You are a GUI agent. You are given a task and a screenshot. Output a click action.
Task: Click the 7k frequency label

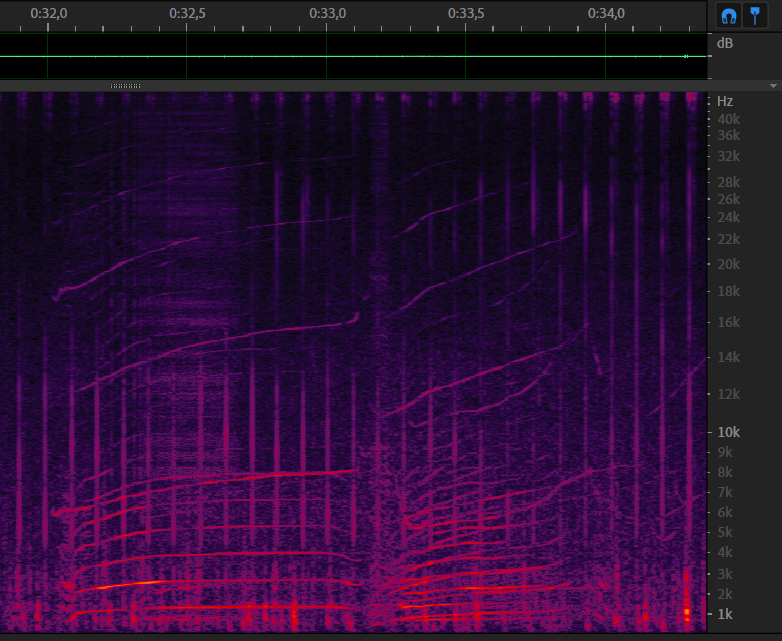[725, 492]
